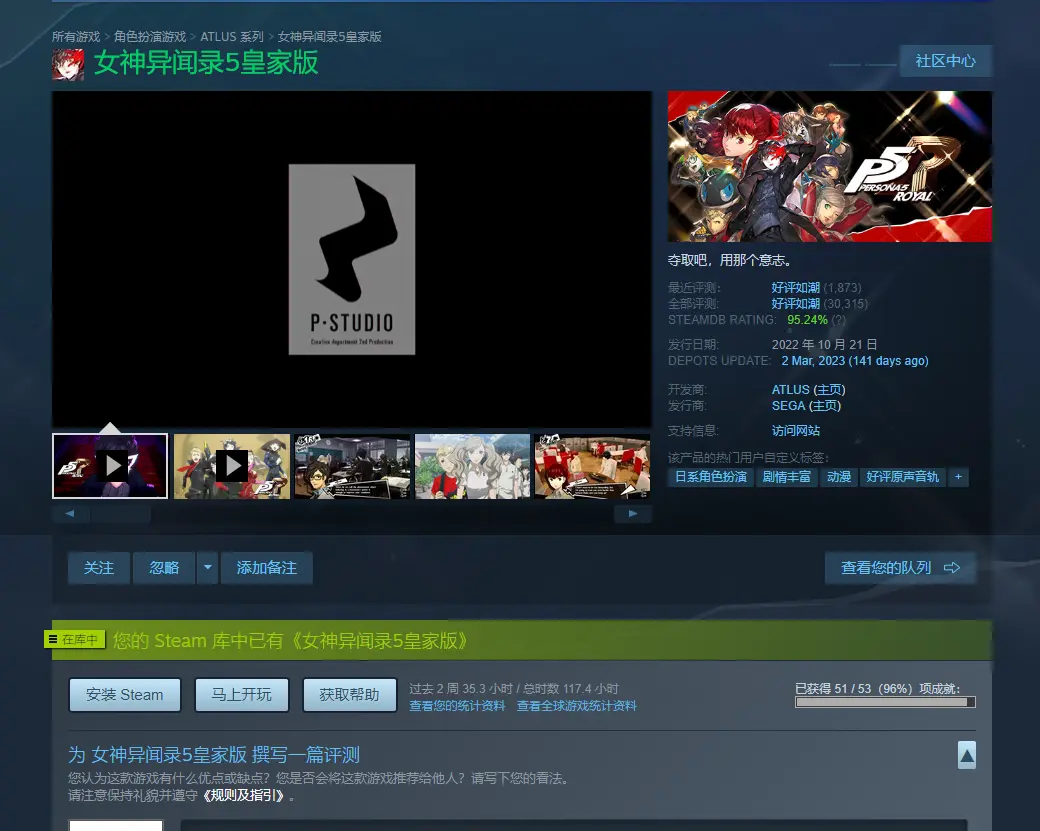Select the 好评原声音轨 tag
The width and height of the screenshot is (1040, 831).
click(903, 477)
